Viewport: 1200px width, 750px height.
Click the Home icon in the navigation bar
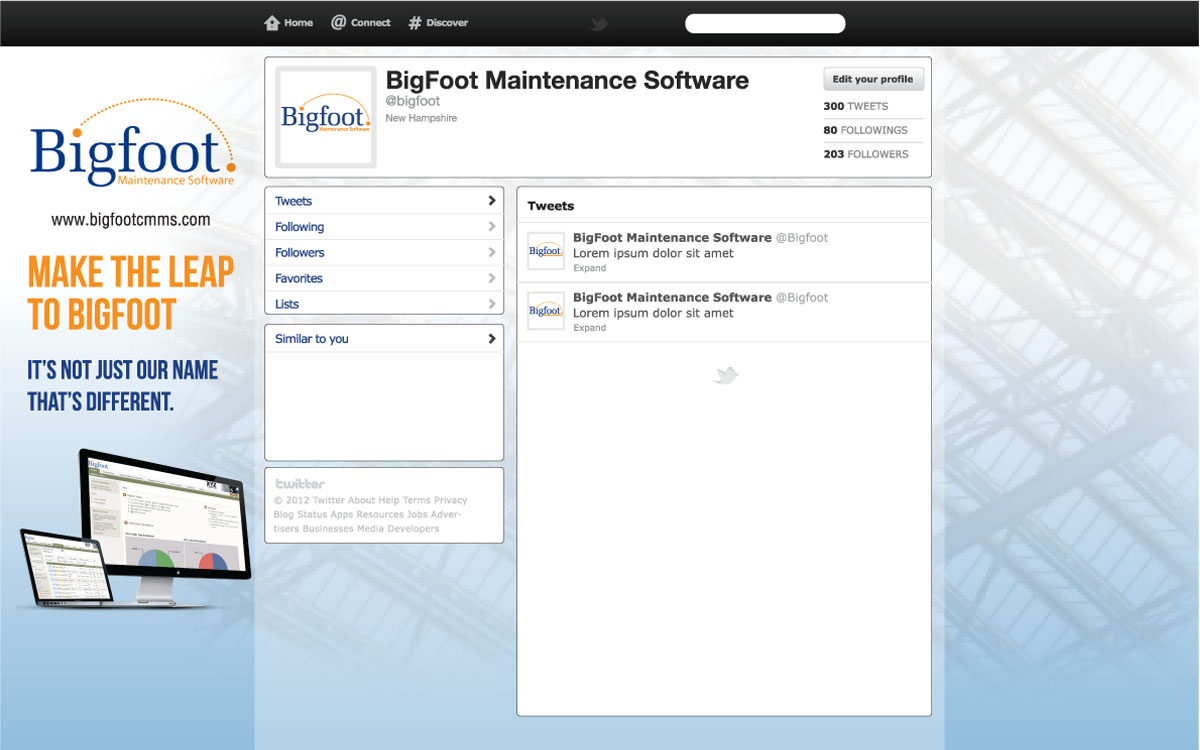coord(270,22)
